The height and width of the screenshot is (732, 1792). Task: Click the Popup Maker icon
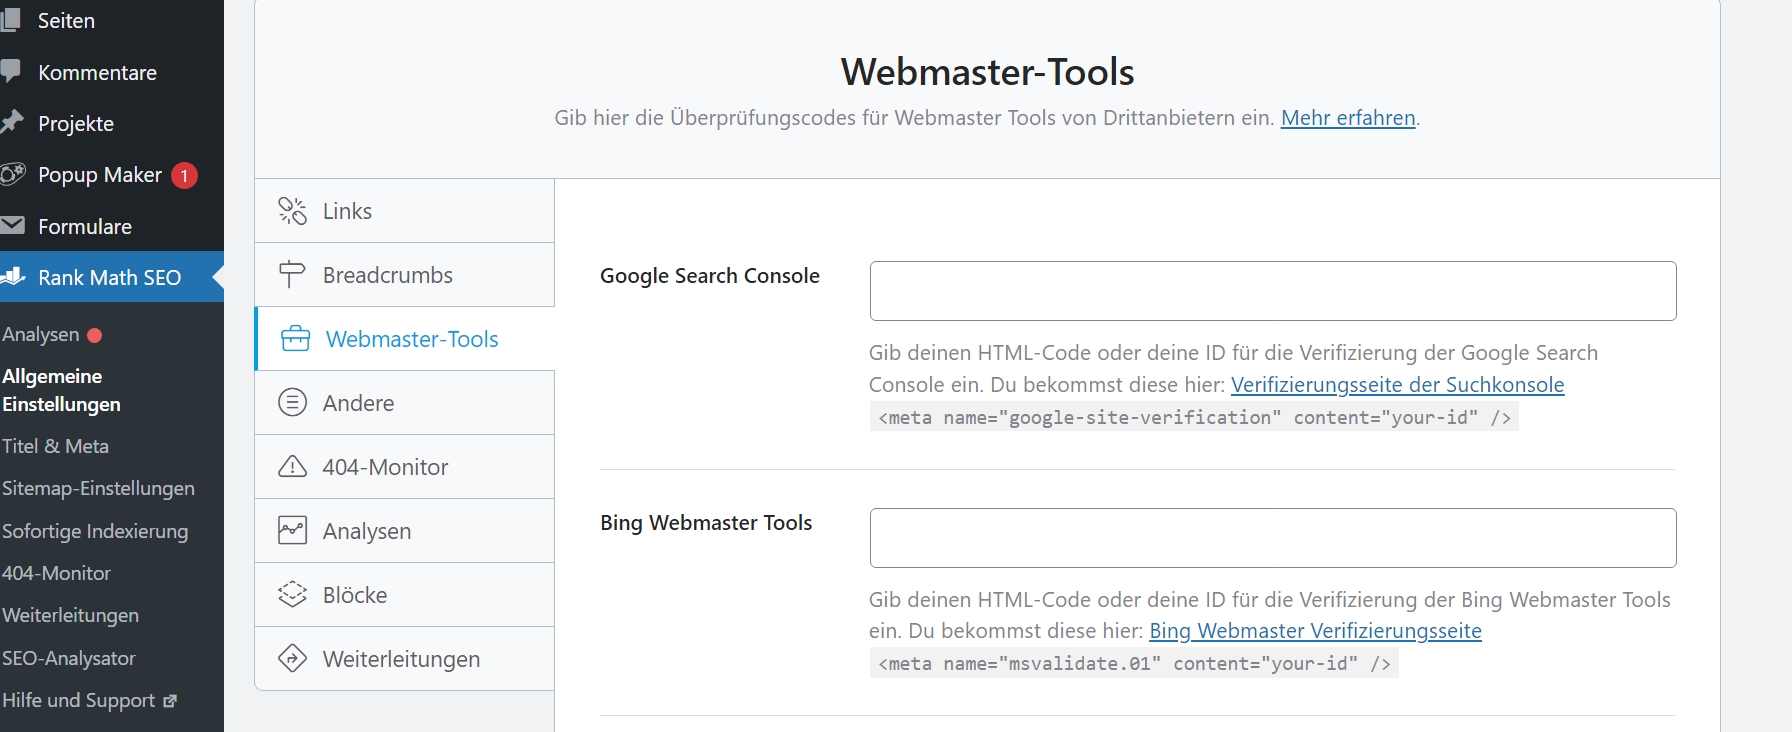(x=12, y=175)
